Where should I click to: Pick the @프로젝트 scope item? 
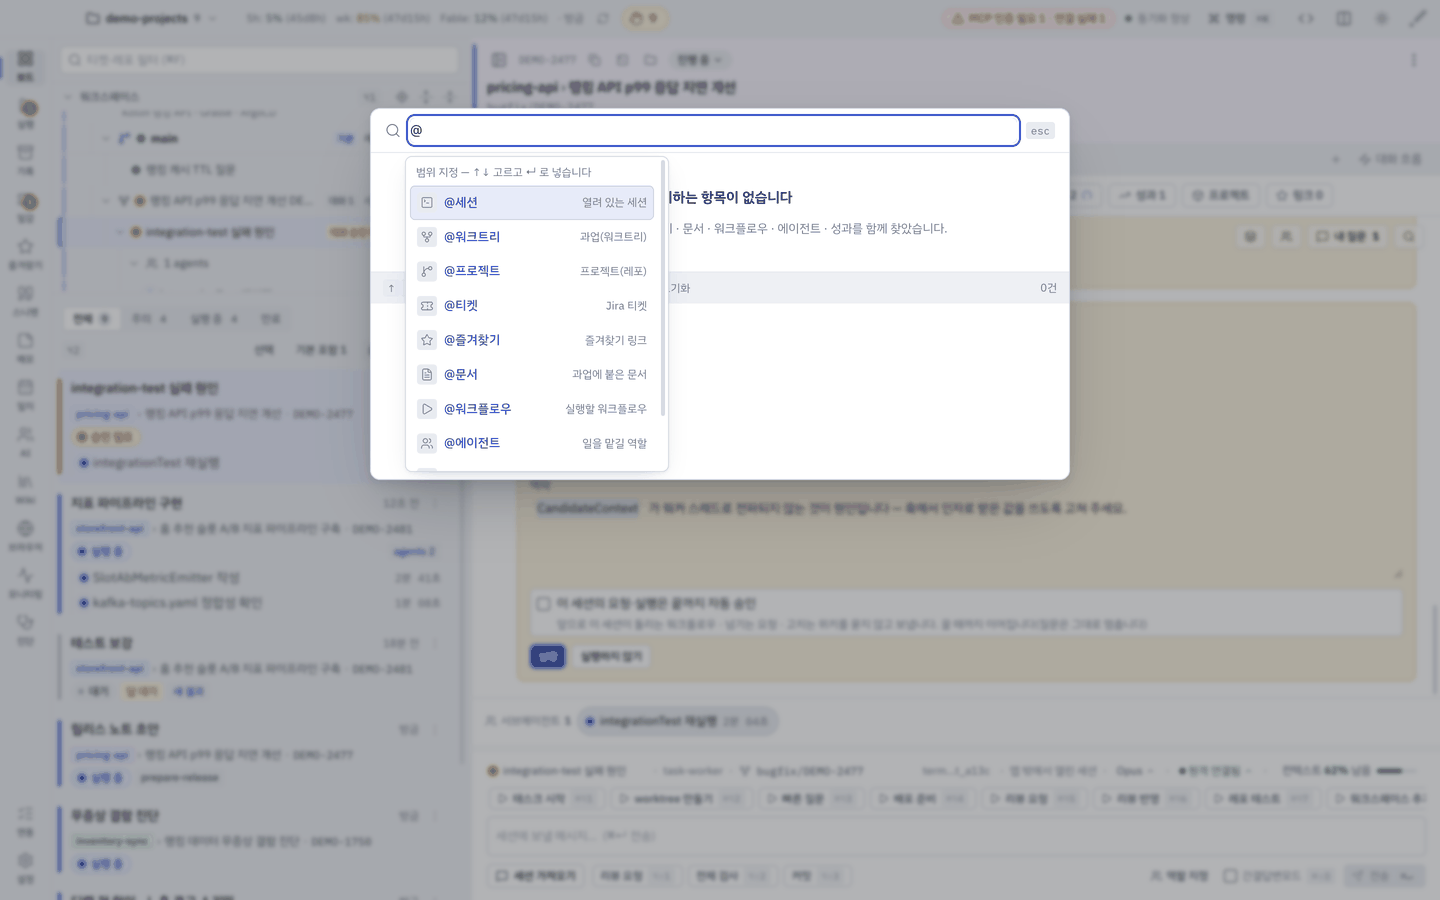coord(532,271)
